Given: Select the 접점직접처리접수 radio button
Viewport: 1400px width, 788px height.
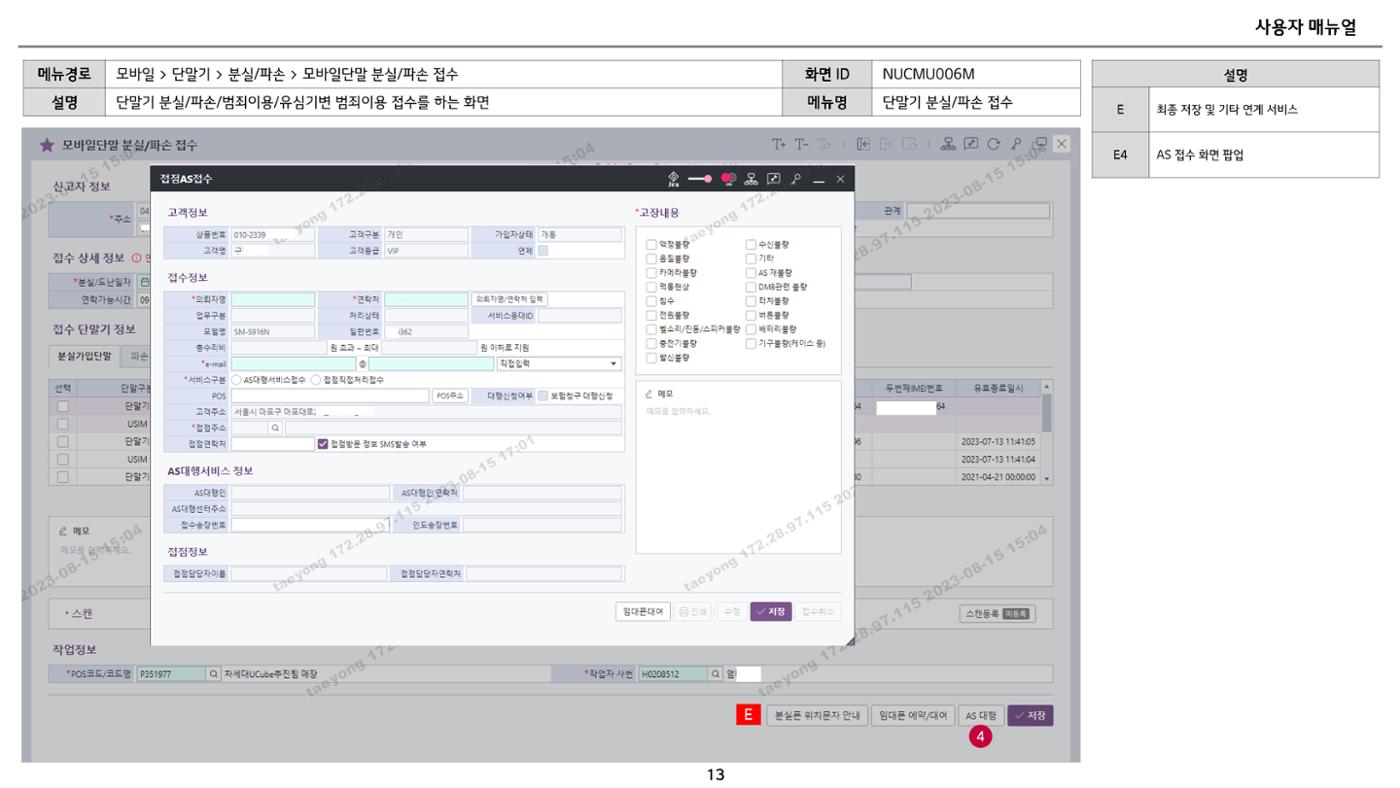Looking at the screenshot, I should (x=316, y=380).
